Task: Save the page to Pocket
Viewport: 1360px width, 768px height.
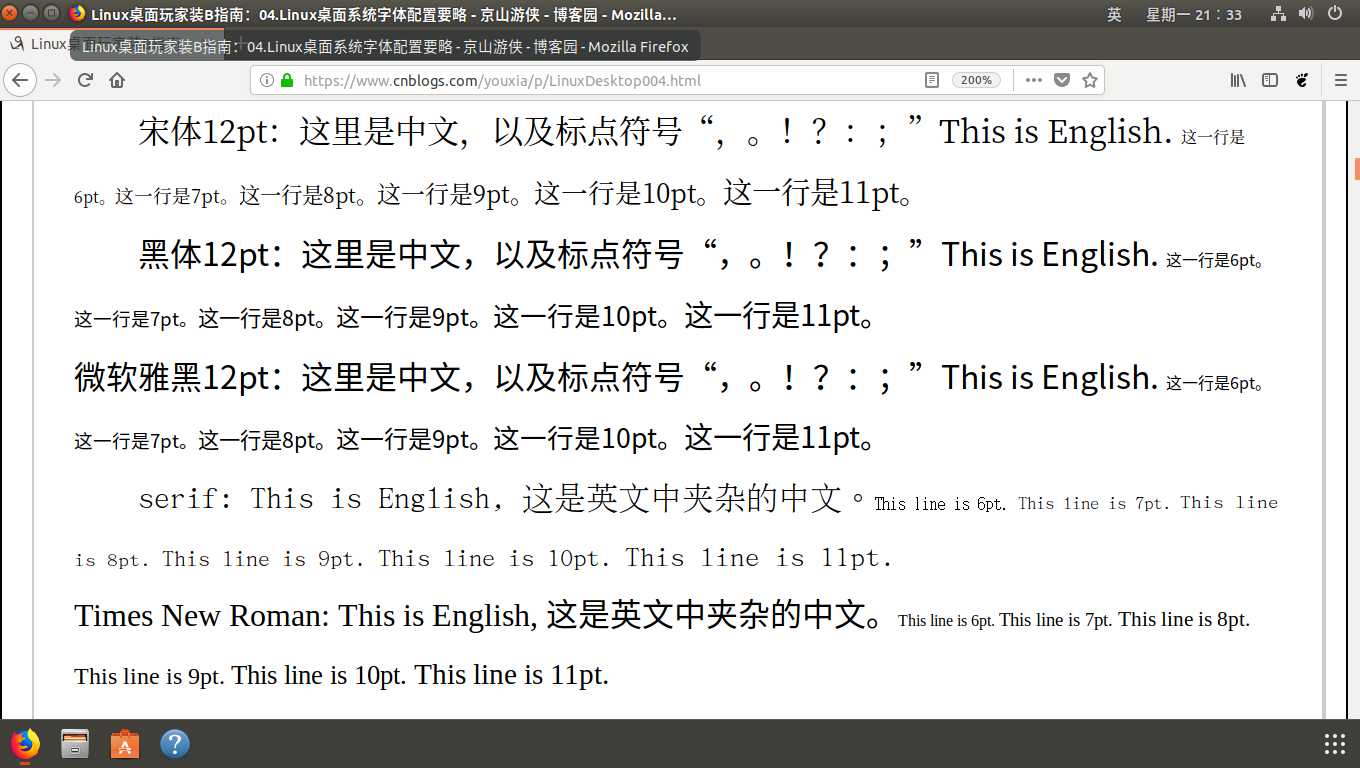Action: (x=1062, y=80)
